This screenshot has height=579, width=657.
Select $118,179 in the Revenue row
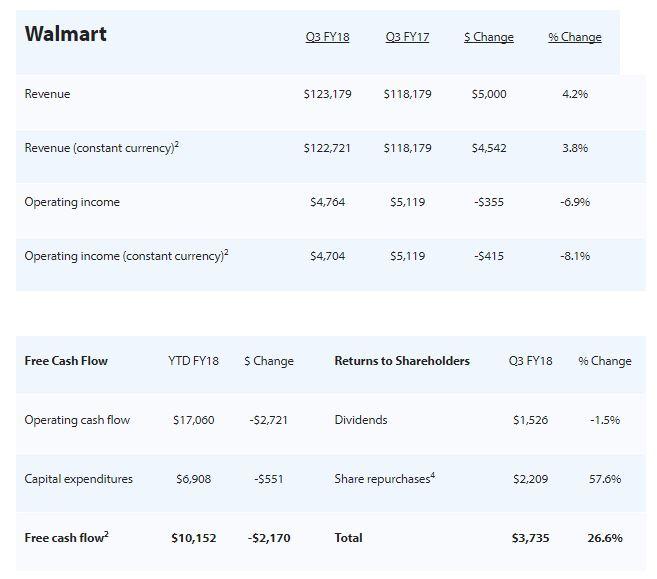coord(407,94)
